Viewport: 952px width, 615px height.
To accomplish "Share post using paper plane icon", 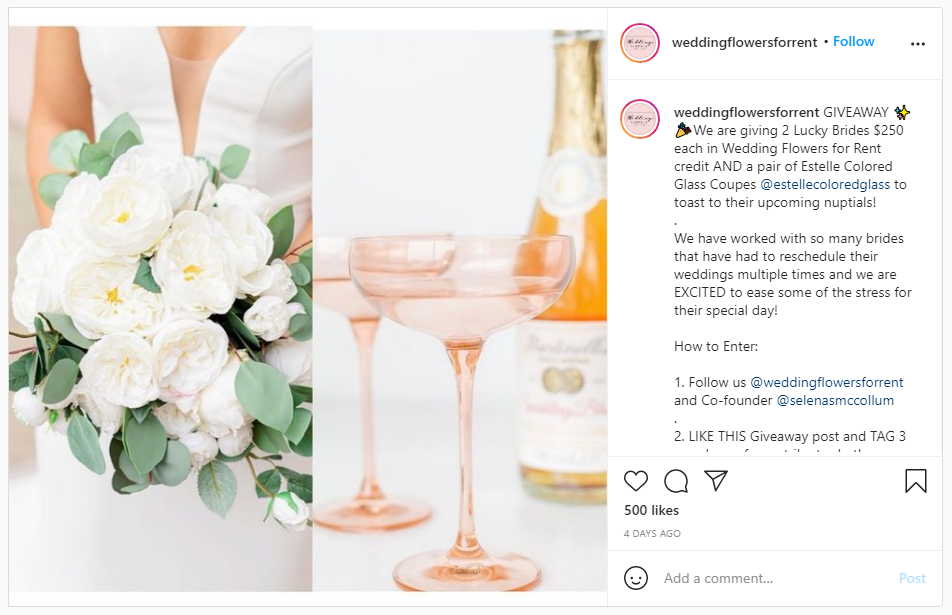I will [x=716, y=480].
